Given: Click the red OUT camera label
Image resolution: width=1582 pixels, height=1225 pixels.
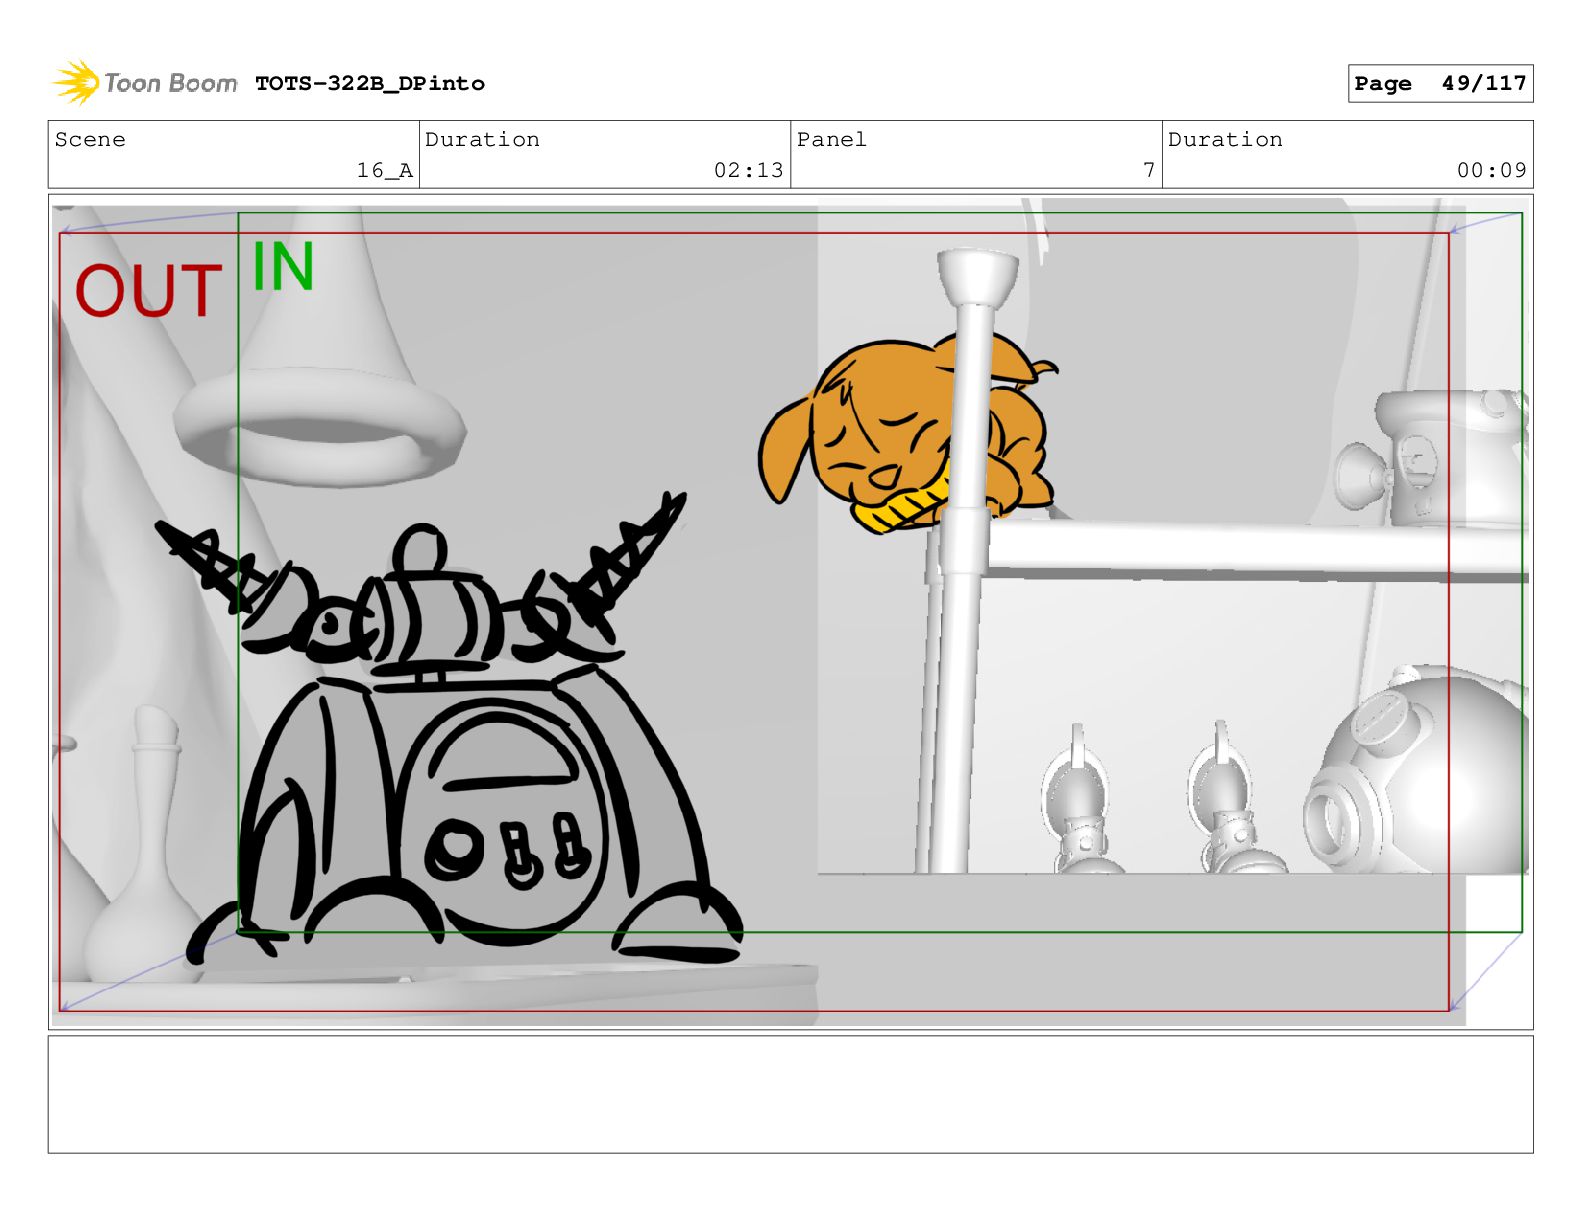Looking at the screenshot, I should pyautogui.click(x=148, y=291).
